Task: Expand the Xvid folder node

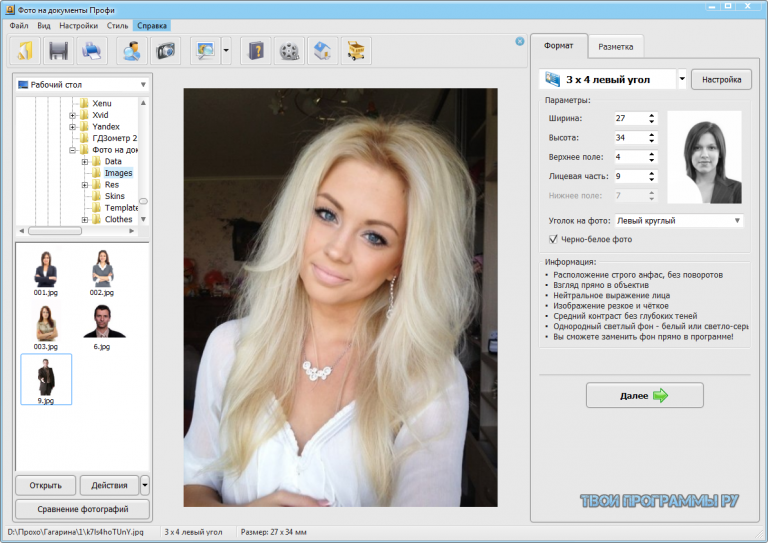Action: [72, 115]
